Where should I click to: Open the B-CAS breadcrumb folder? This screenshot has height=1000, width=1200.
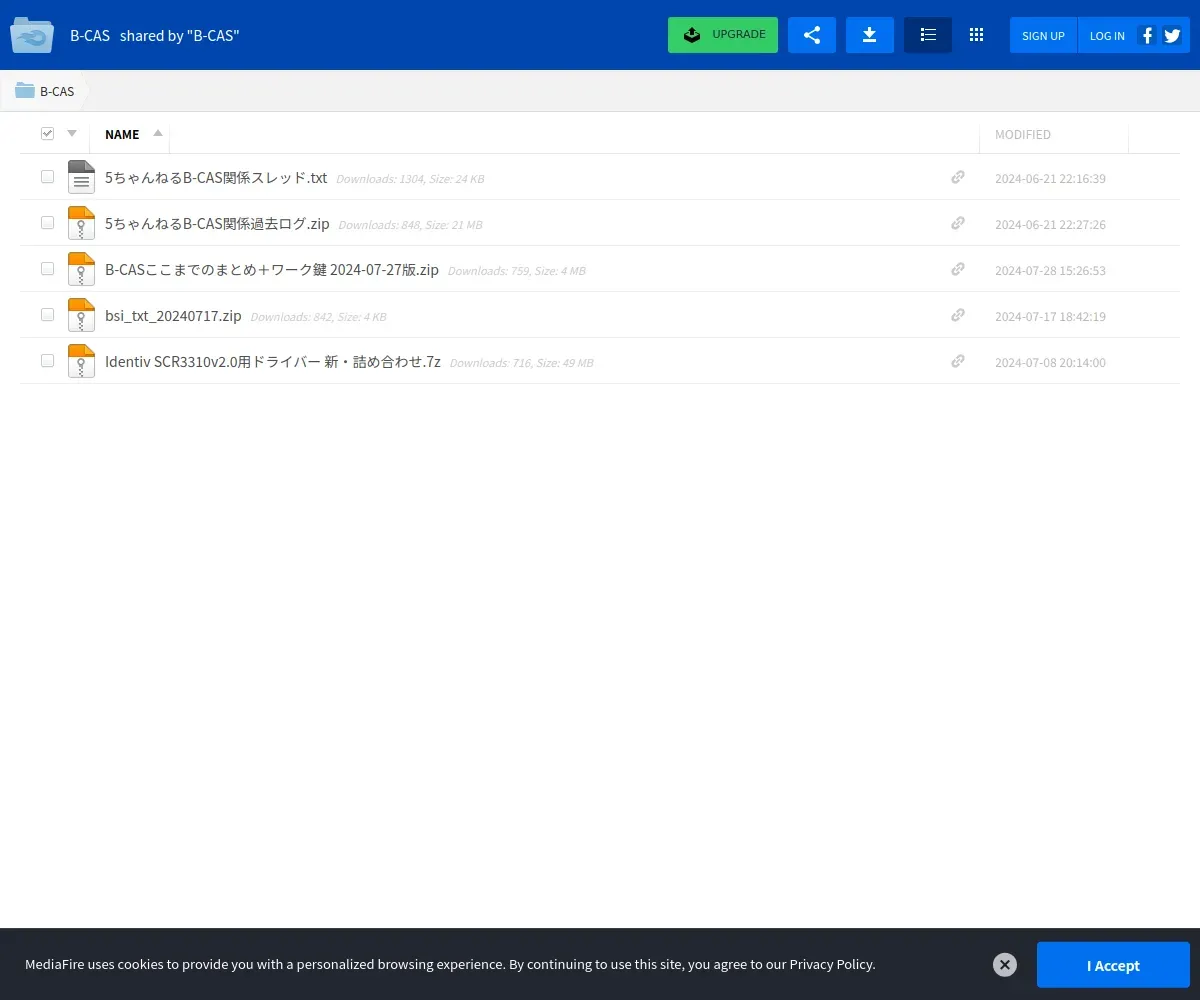pos(45,91)
